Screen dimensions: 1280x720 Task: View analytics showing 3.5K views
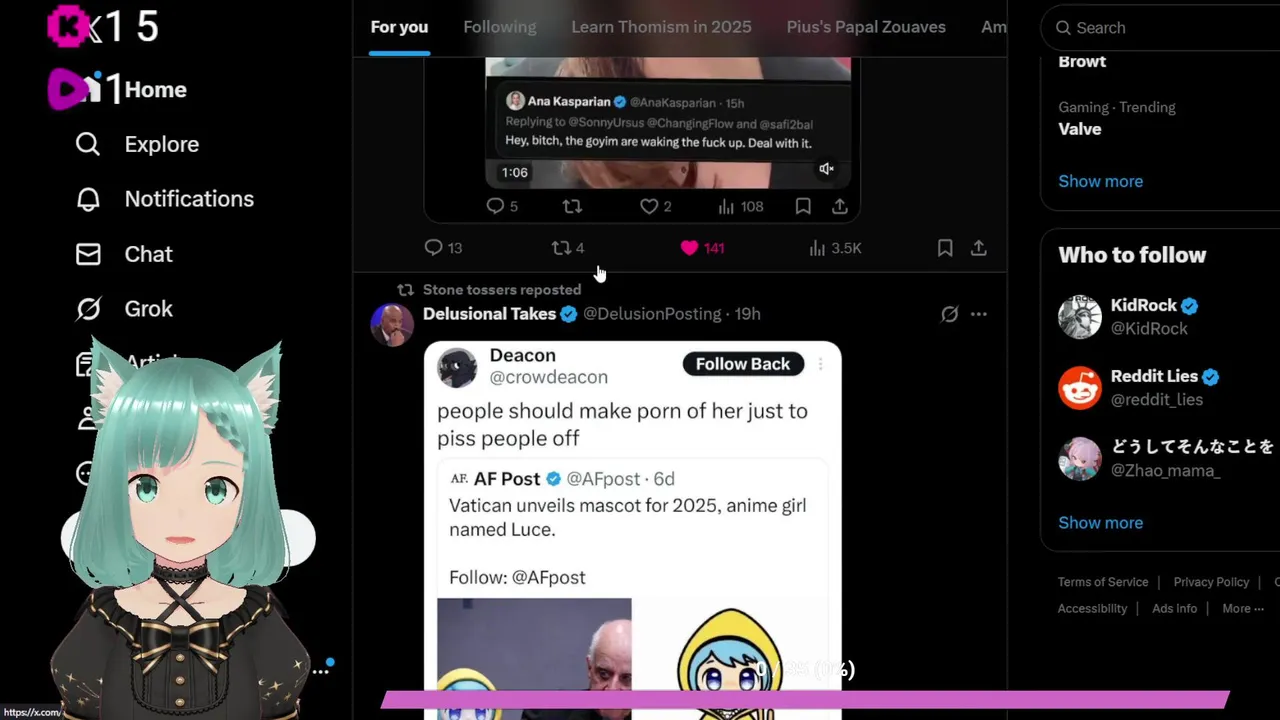[x=835, y=248]
